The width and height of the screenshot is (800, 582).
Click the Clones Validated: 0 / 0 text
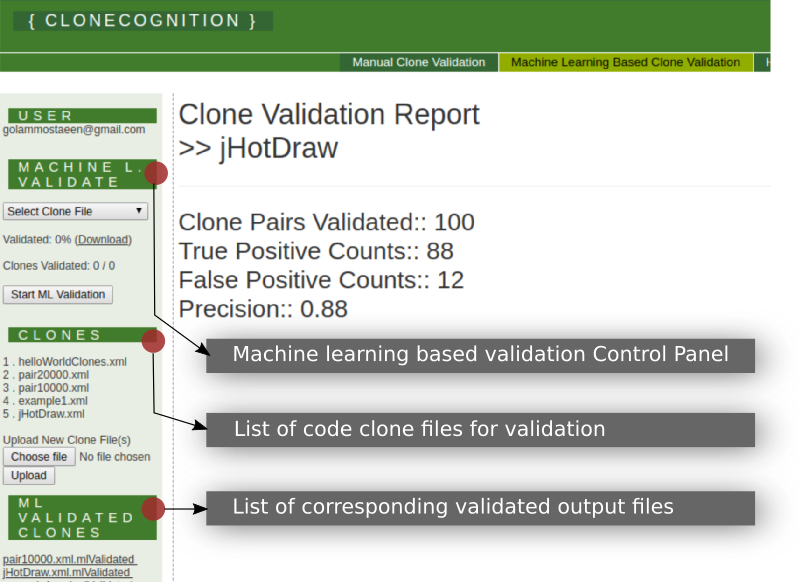pos(59,266)
